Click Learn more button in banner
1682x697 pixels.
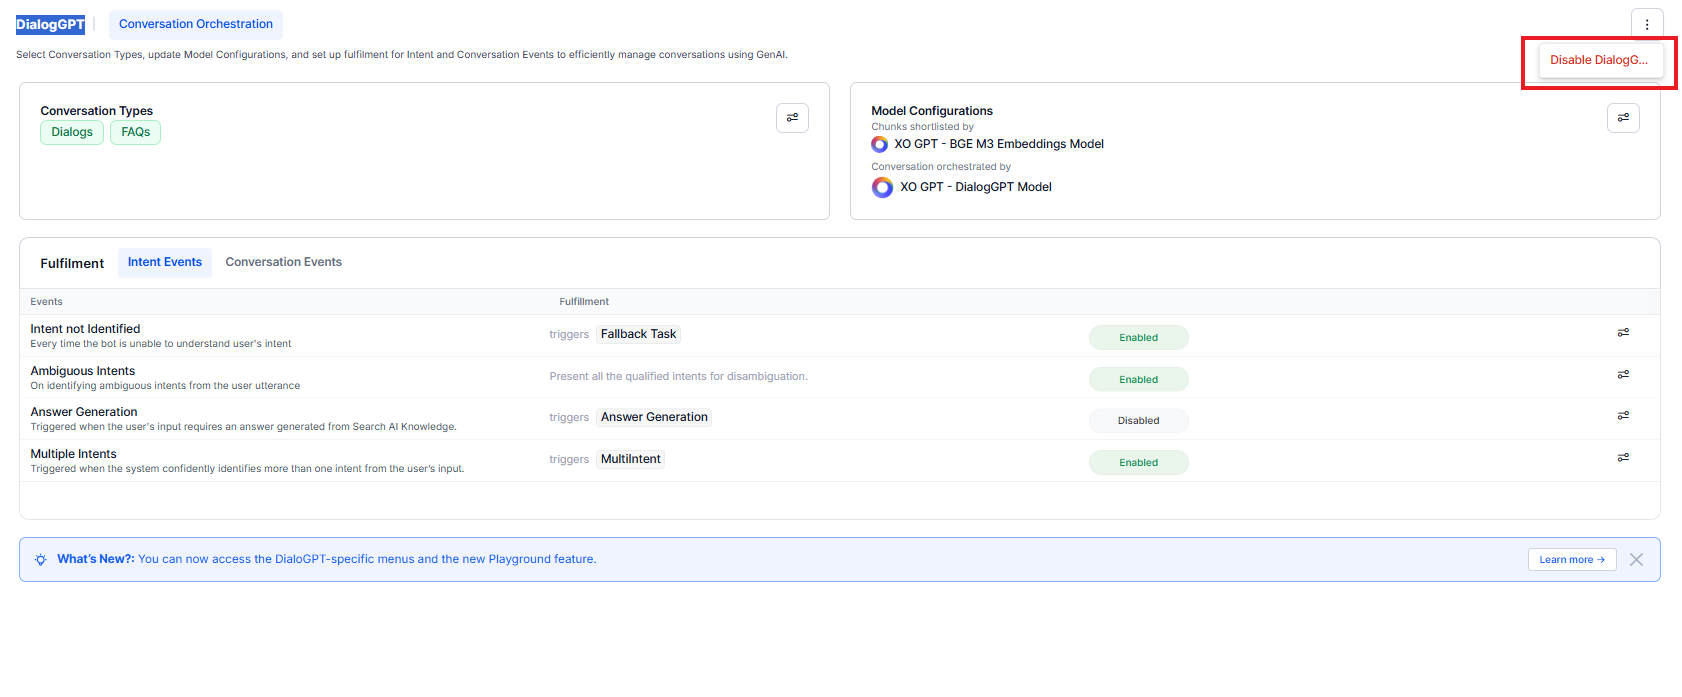(x=1572, y=560)
